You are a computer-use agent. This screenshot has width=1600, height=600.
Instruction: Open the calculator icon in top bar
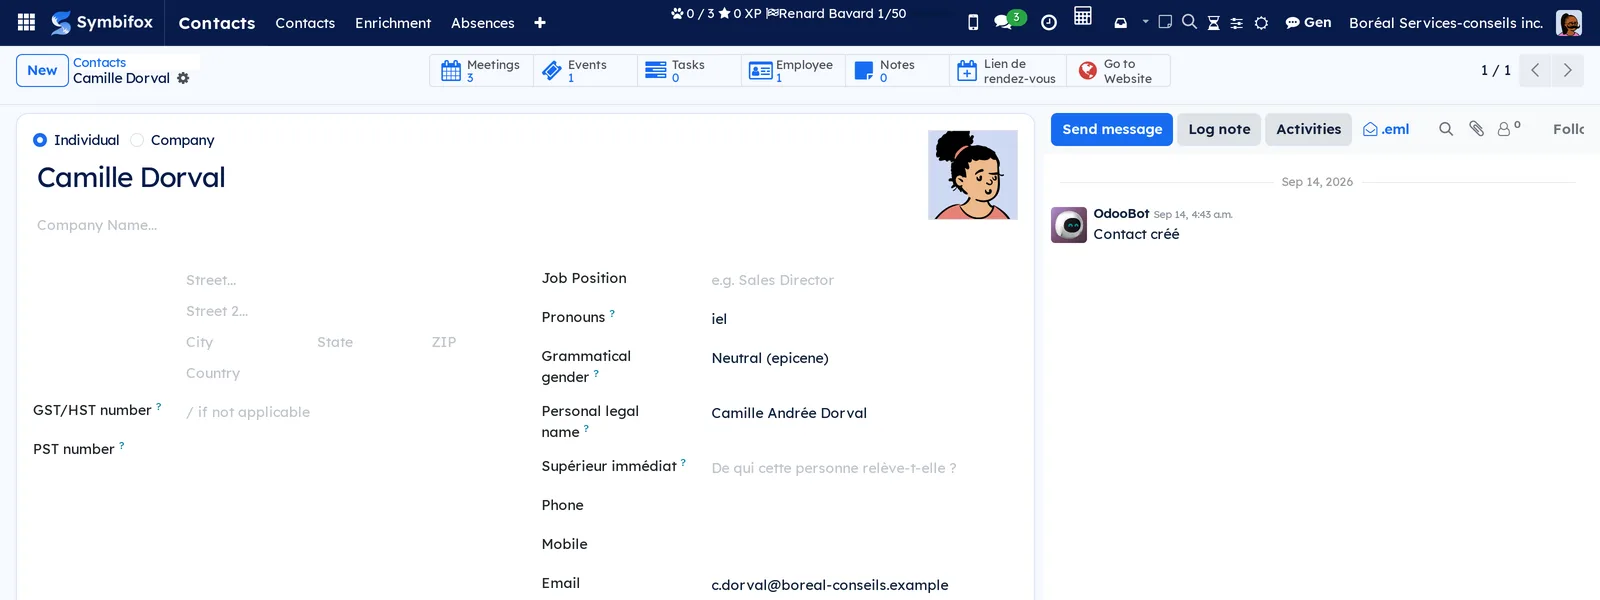click(x=1083, y=15)
